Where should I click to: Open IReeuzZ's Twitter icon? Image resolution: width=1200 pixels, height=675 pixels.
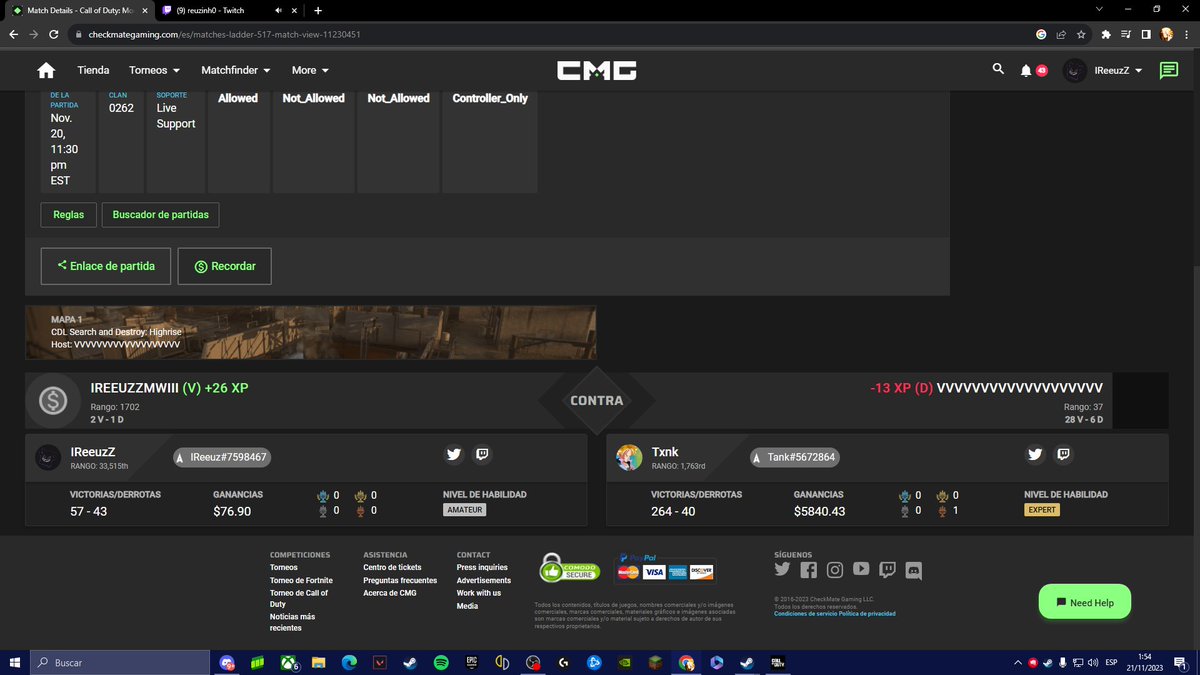click(x=454, y=455)
